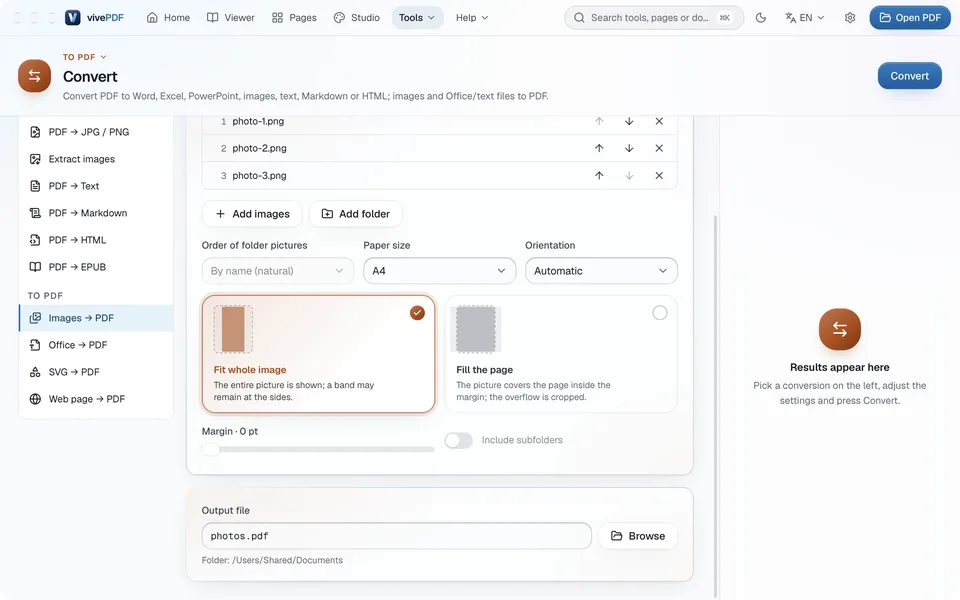Click the blue Convert button
Screen dimensions: 960x600
tap(909, 76)
